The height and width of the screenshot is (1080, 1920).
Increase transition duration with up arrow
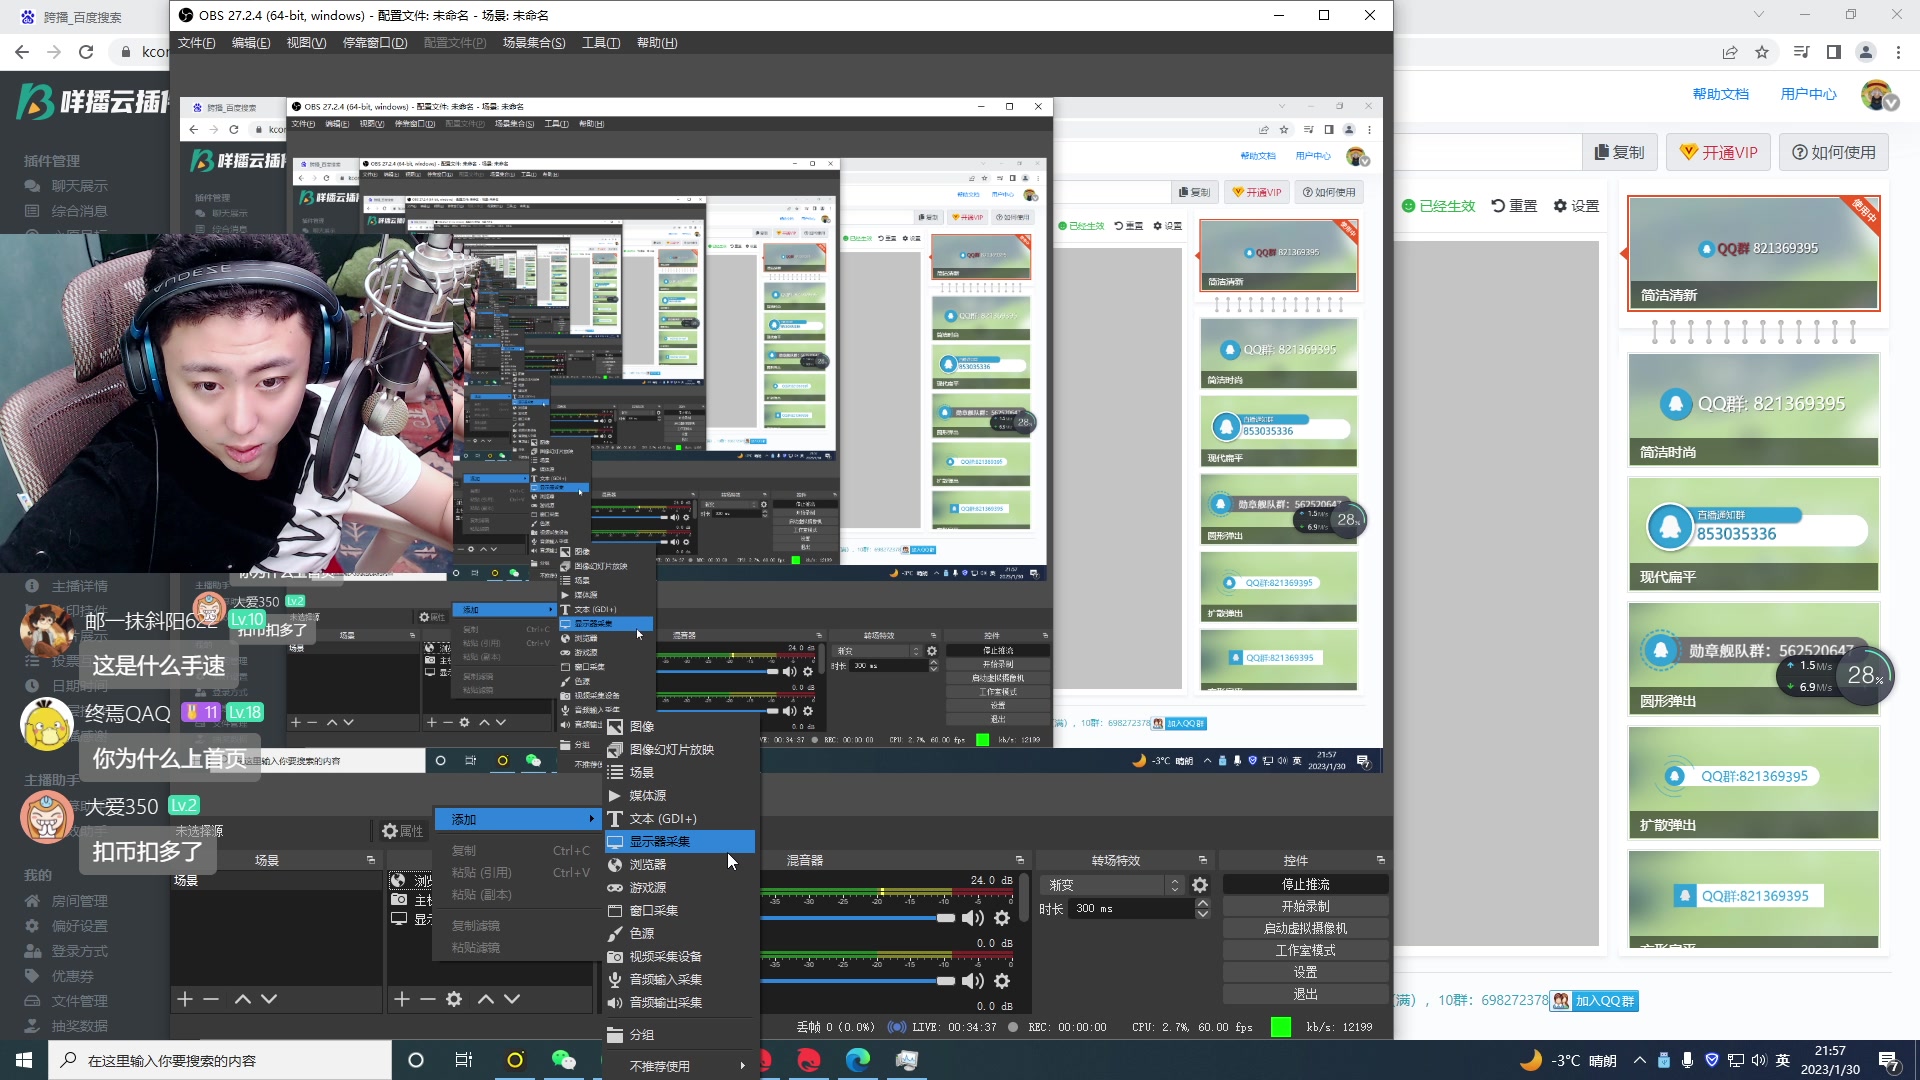click(x=1203, y=903)
